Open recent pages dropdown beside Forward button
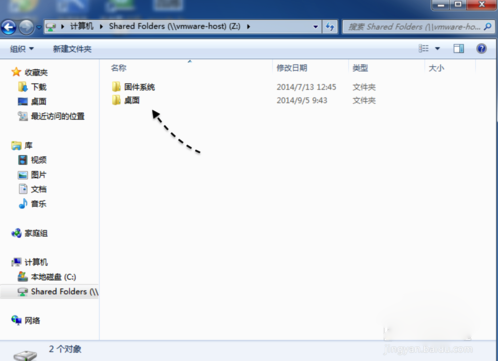The height and width of the screenshot is (361, 498). [x=39, y=27]
